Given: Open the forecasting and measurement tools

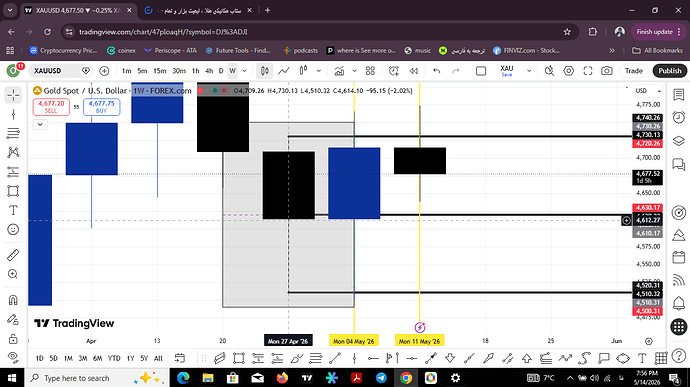Looking at the screenshot, I should click(x=13, y=172).
